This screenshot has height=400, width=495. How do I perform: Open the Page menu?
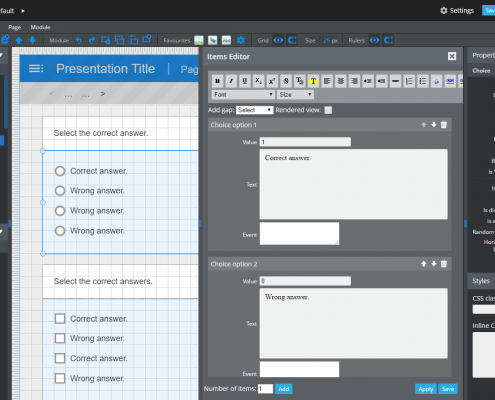tap(15, 27)
